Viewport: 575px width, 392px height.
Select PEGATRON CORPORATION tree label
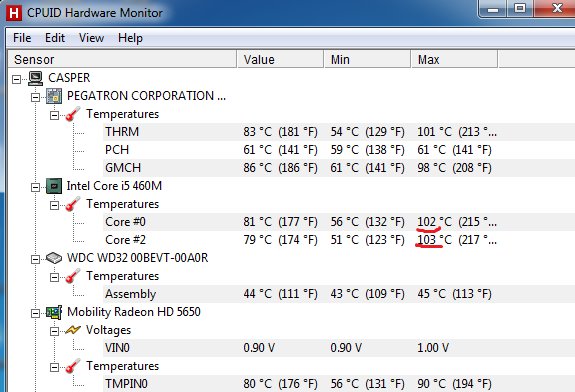point(146,96)
